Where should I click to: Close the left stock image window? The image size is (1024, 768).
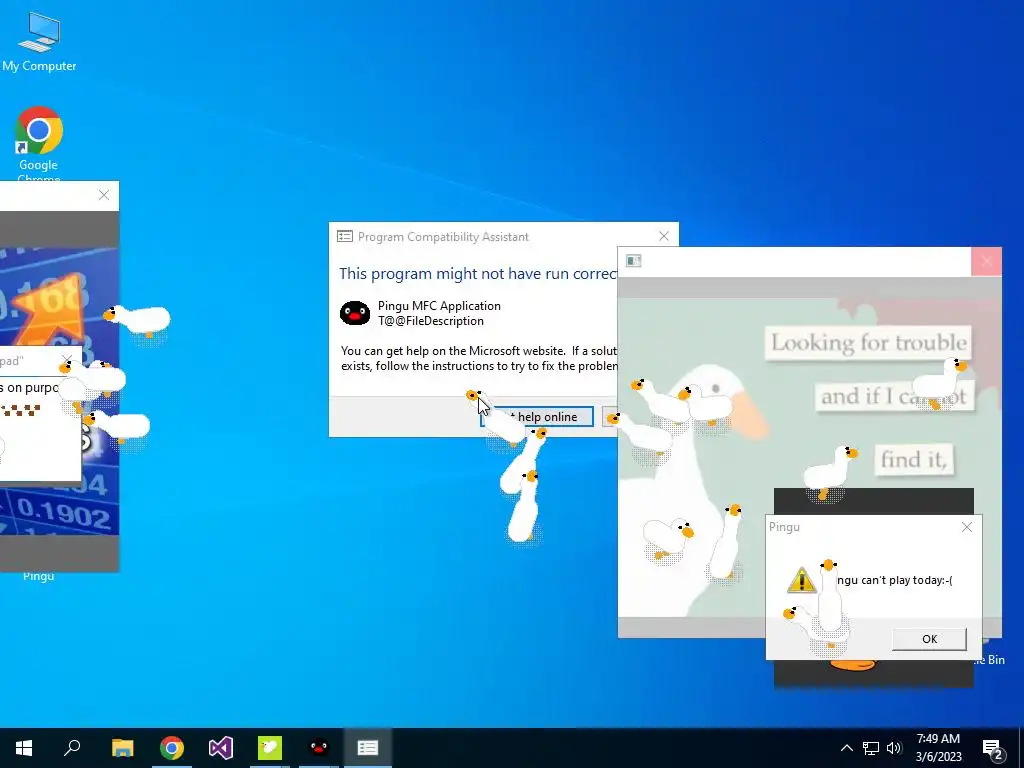click(x=104, y=195)
